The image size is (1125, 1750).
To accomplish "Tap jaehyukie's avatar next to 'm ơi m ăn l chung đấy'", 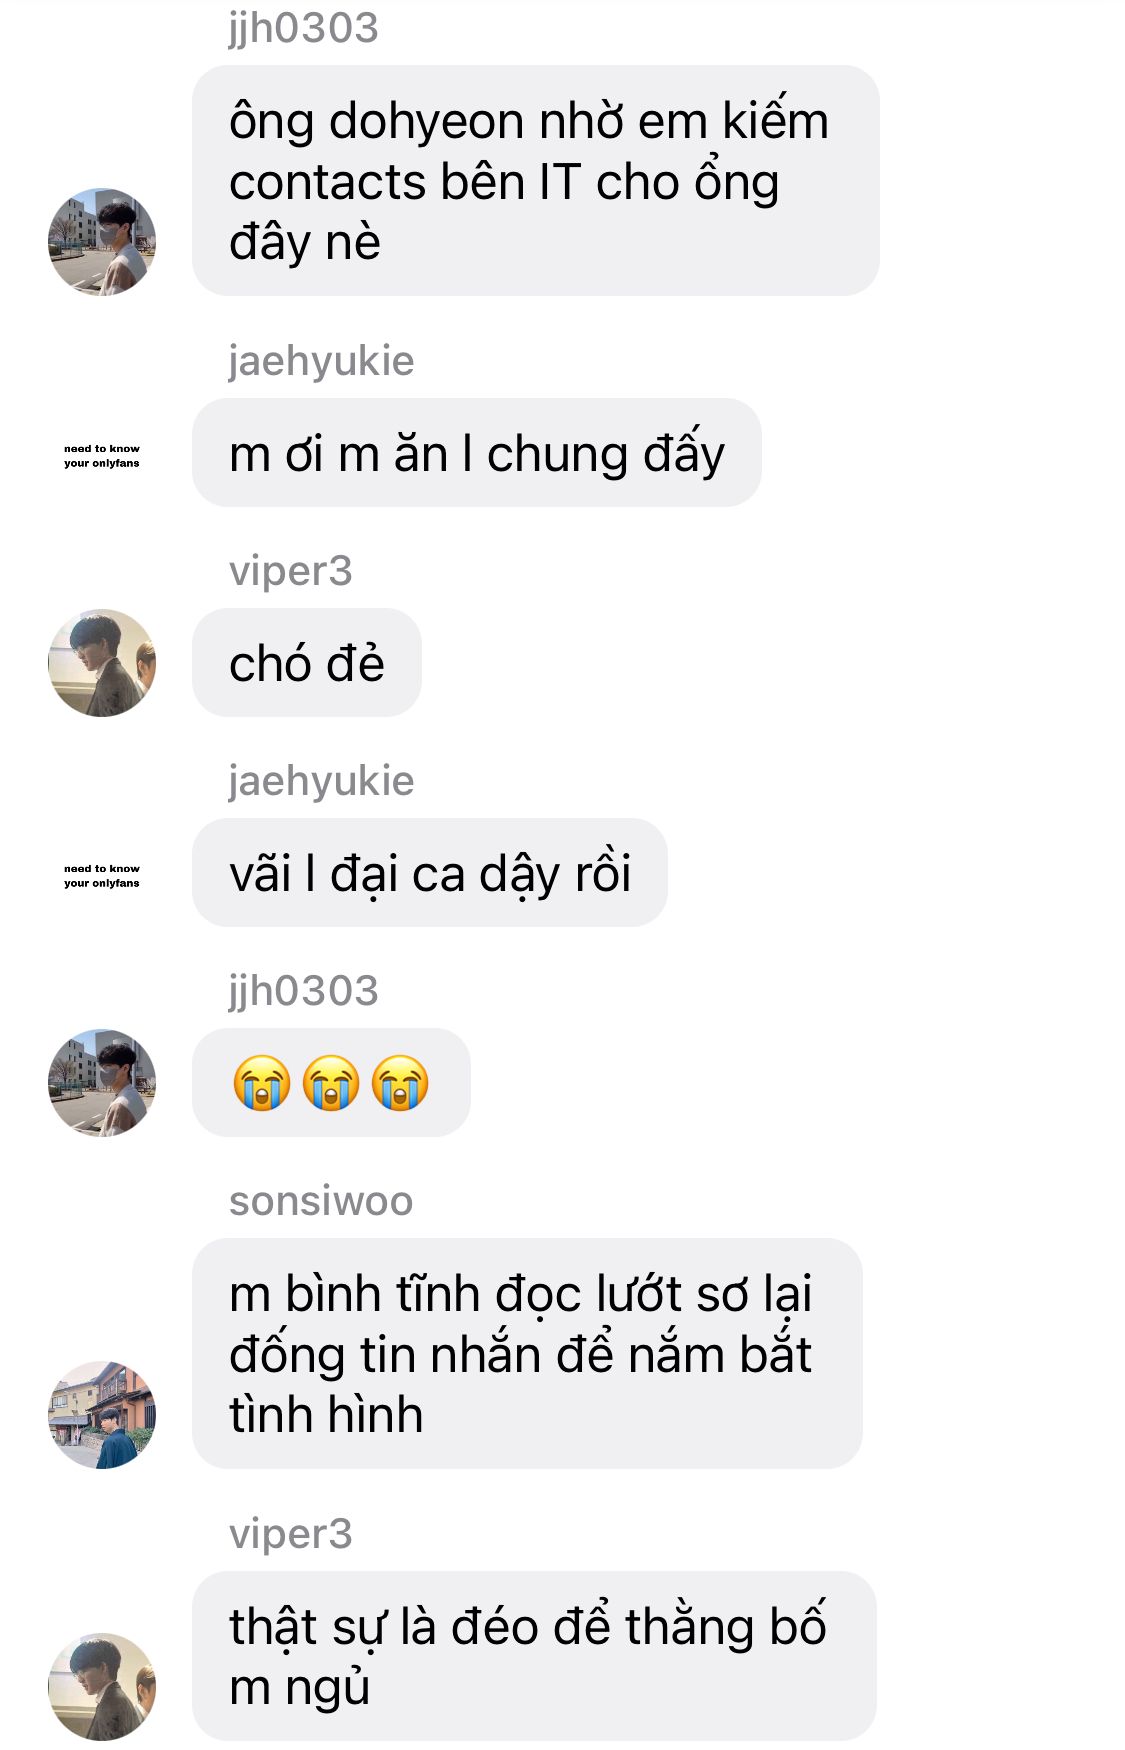I will tap(102, 456).
